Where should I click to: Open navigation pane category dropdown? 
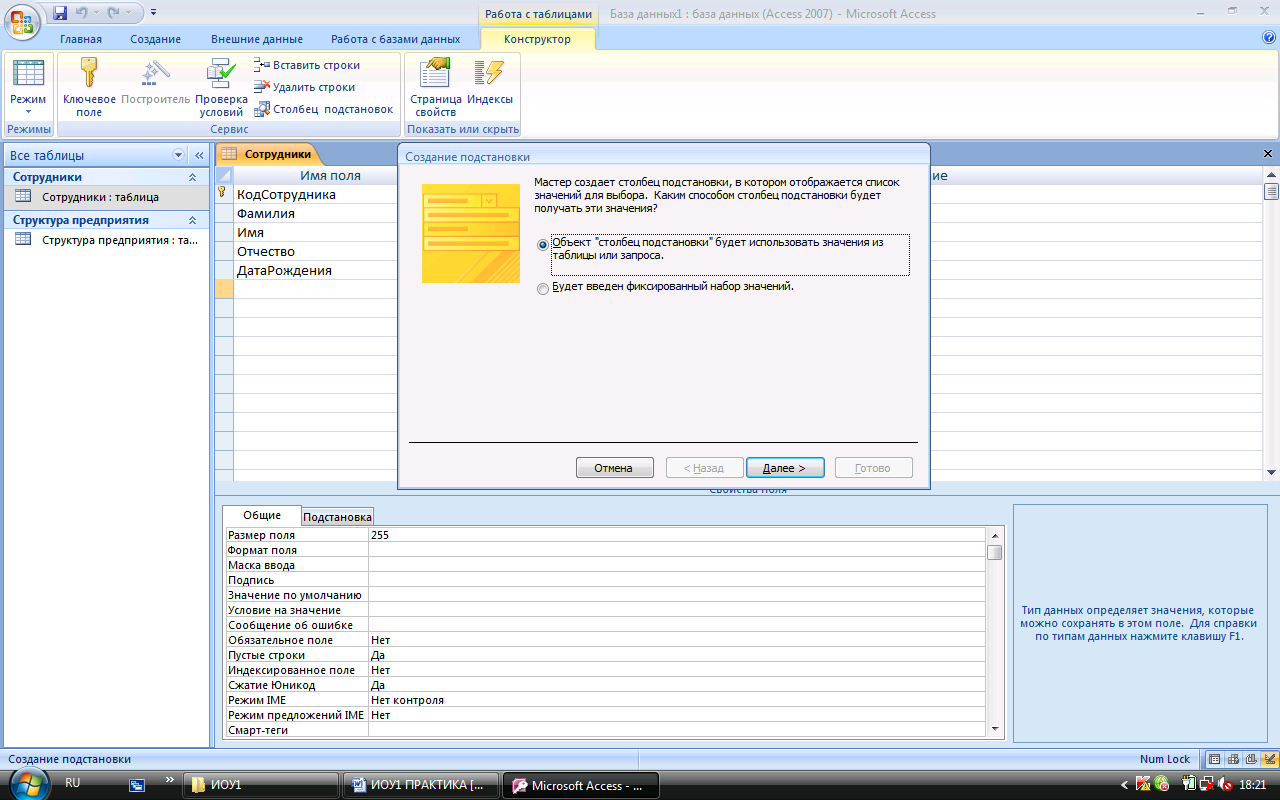tap(179, 155)
